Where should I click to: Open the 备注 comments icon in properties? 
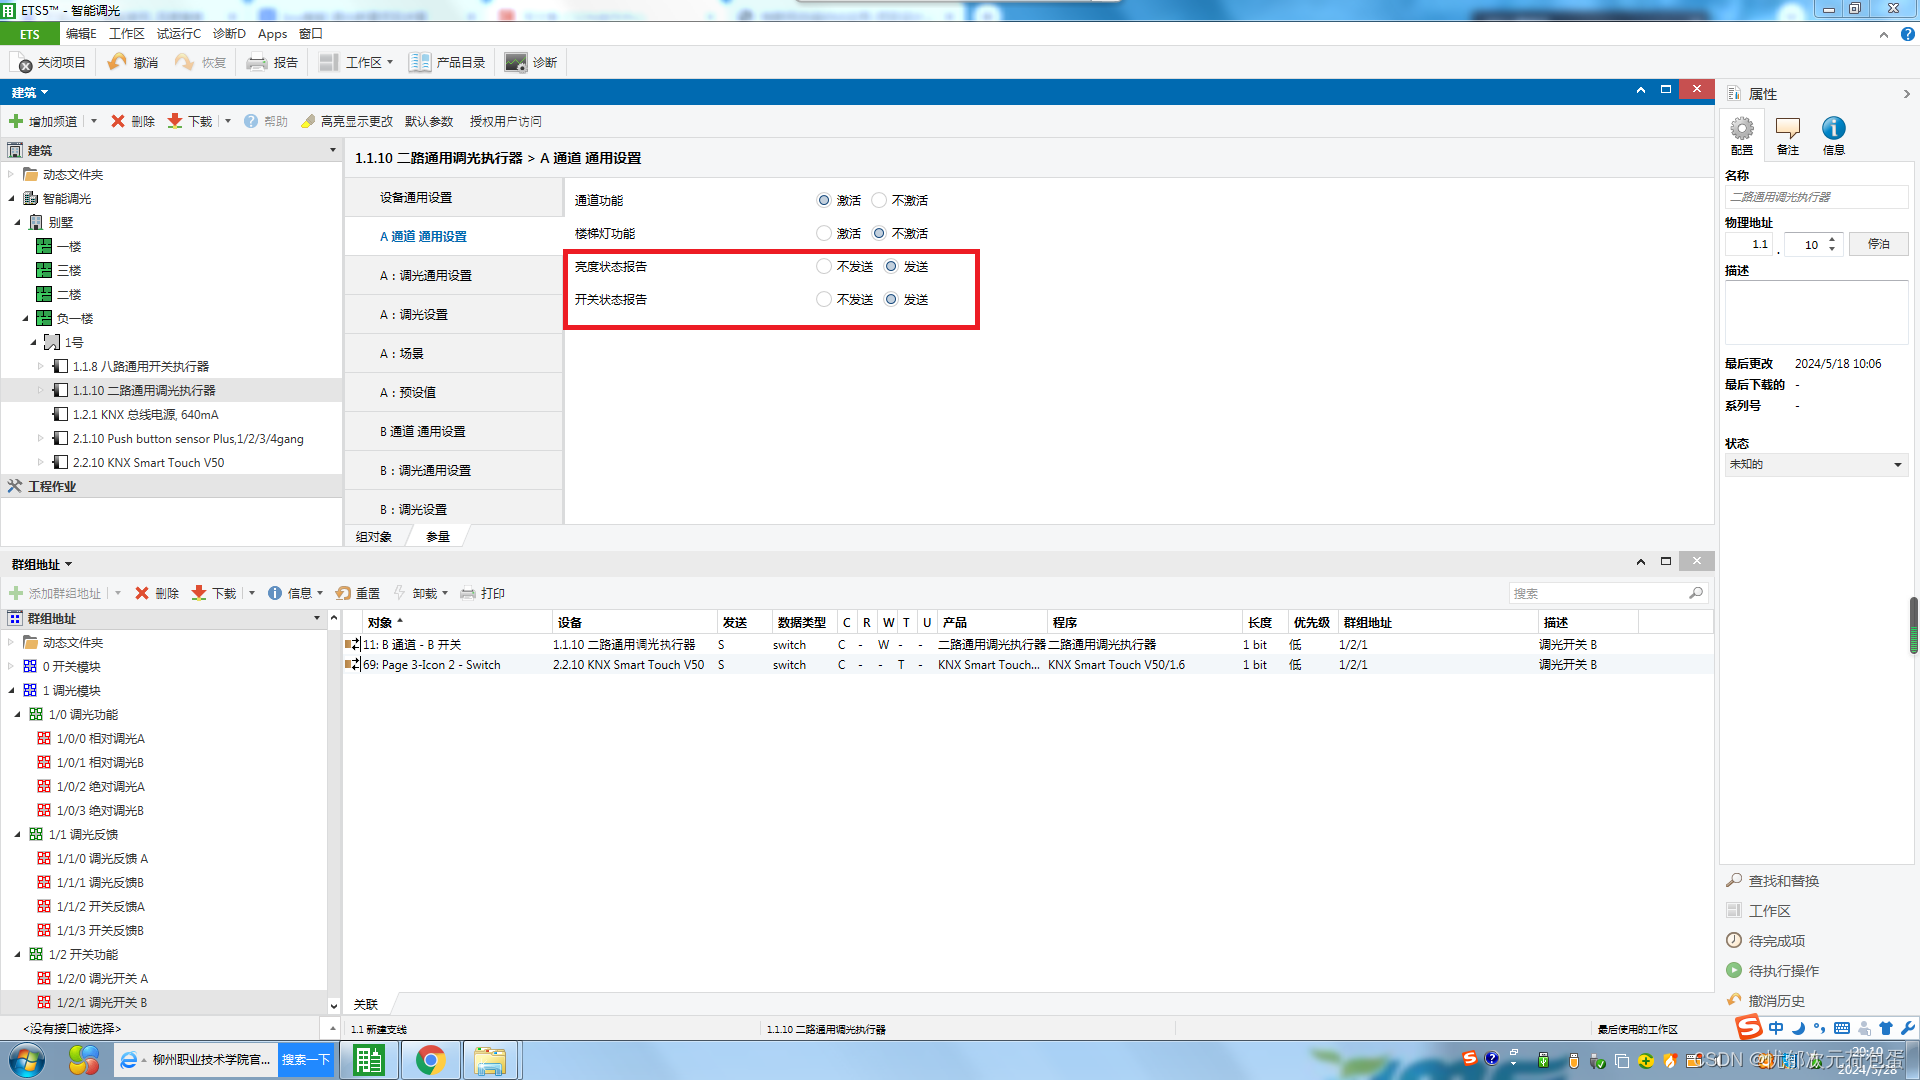point(1787,129)
